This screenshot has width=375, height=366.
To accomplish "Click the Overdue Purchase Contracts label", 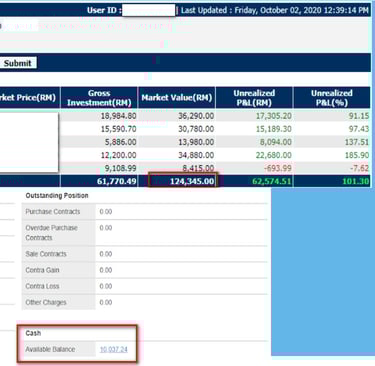I will (x=51, y=233).
